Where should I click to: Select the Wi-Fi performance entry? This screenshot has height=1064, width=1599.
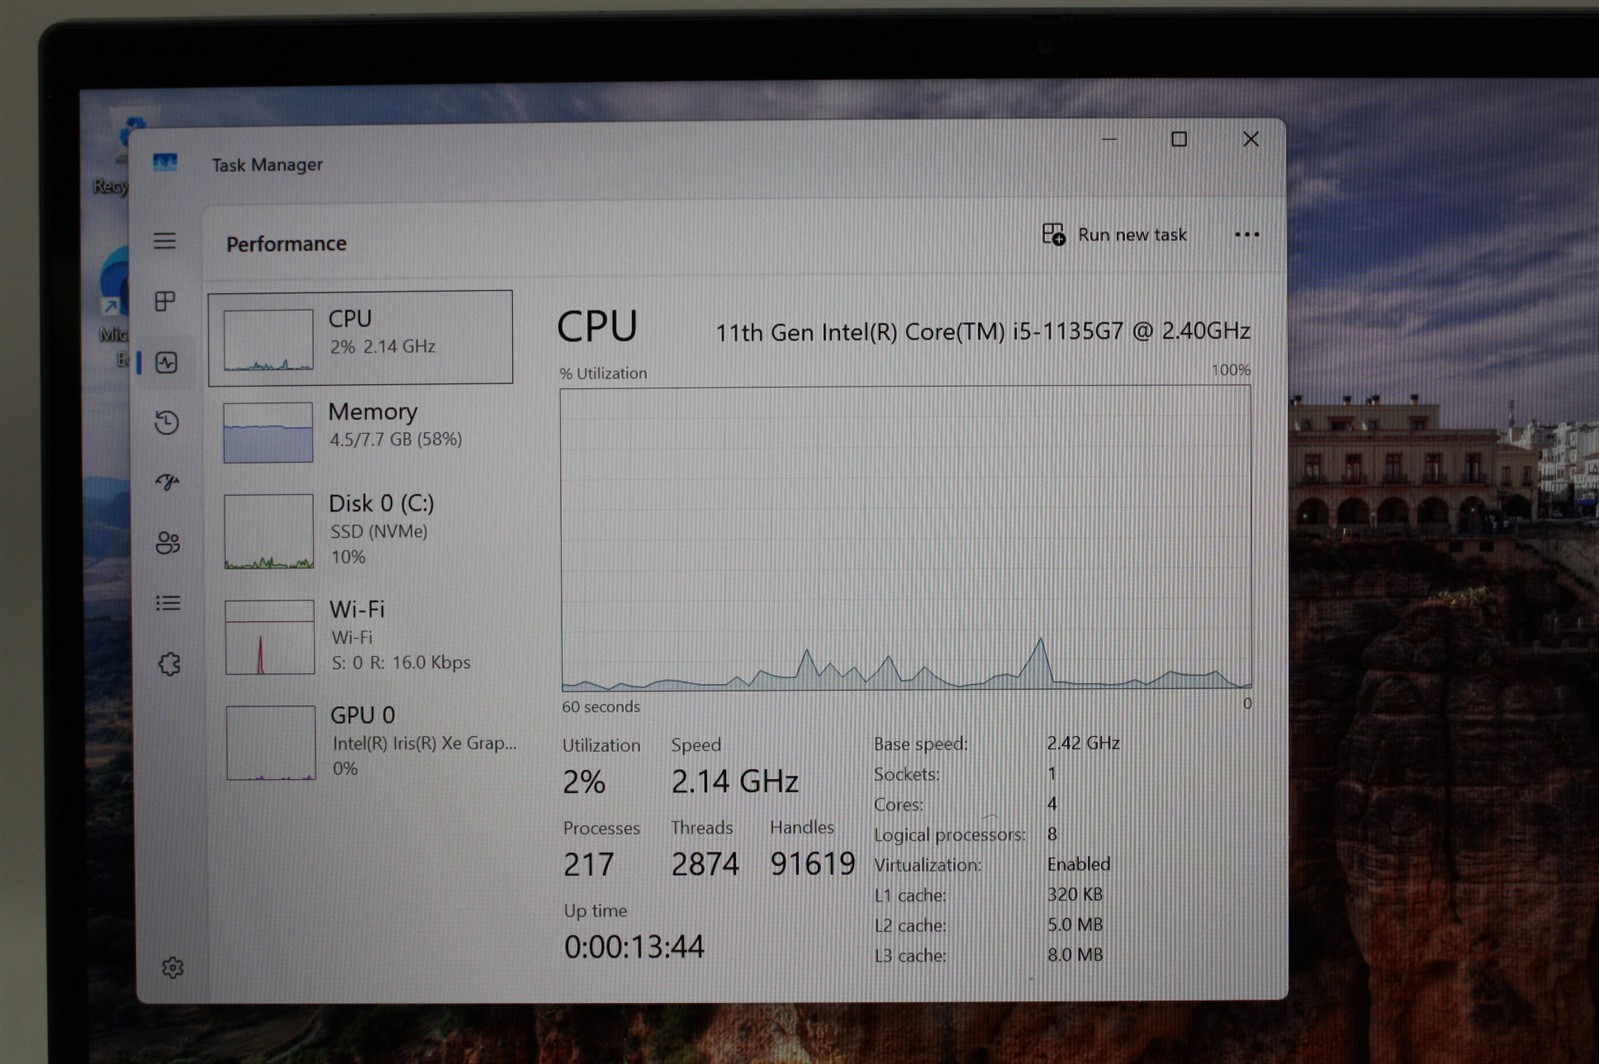[x=363, y=636]
